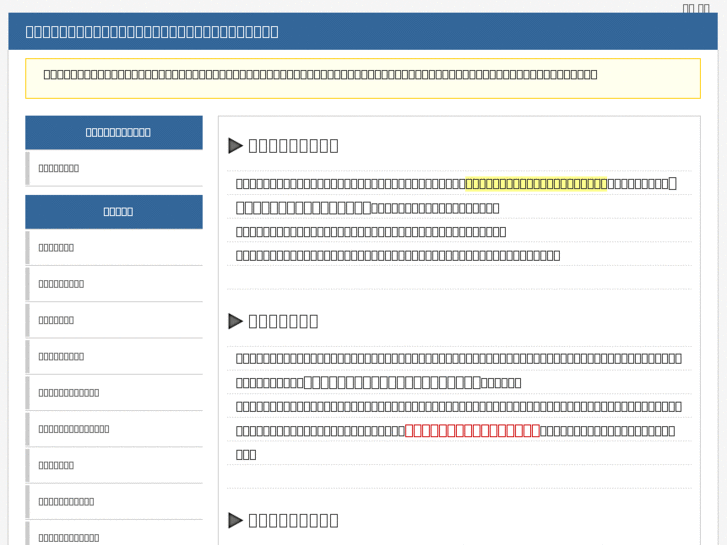Click the page title in the blue banner
Image resolution: width=727 pixels, height=545 pixels.
click(x=152, y=32)
